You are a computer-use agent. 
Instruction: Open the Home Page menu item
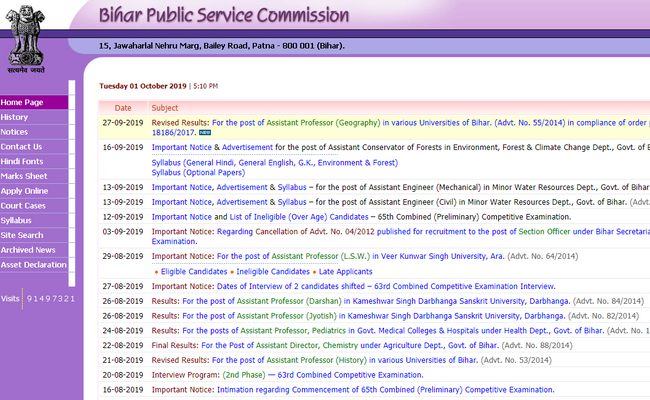22,102
